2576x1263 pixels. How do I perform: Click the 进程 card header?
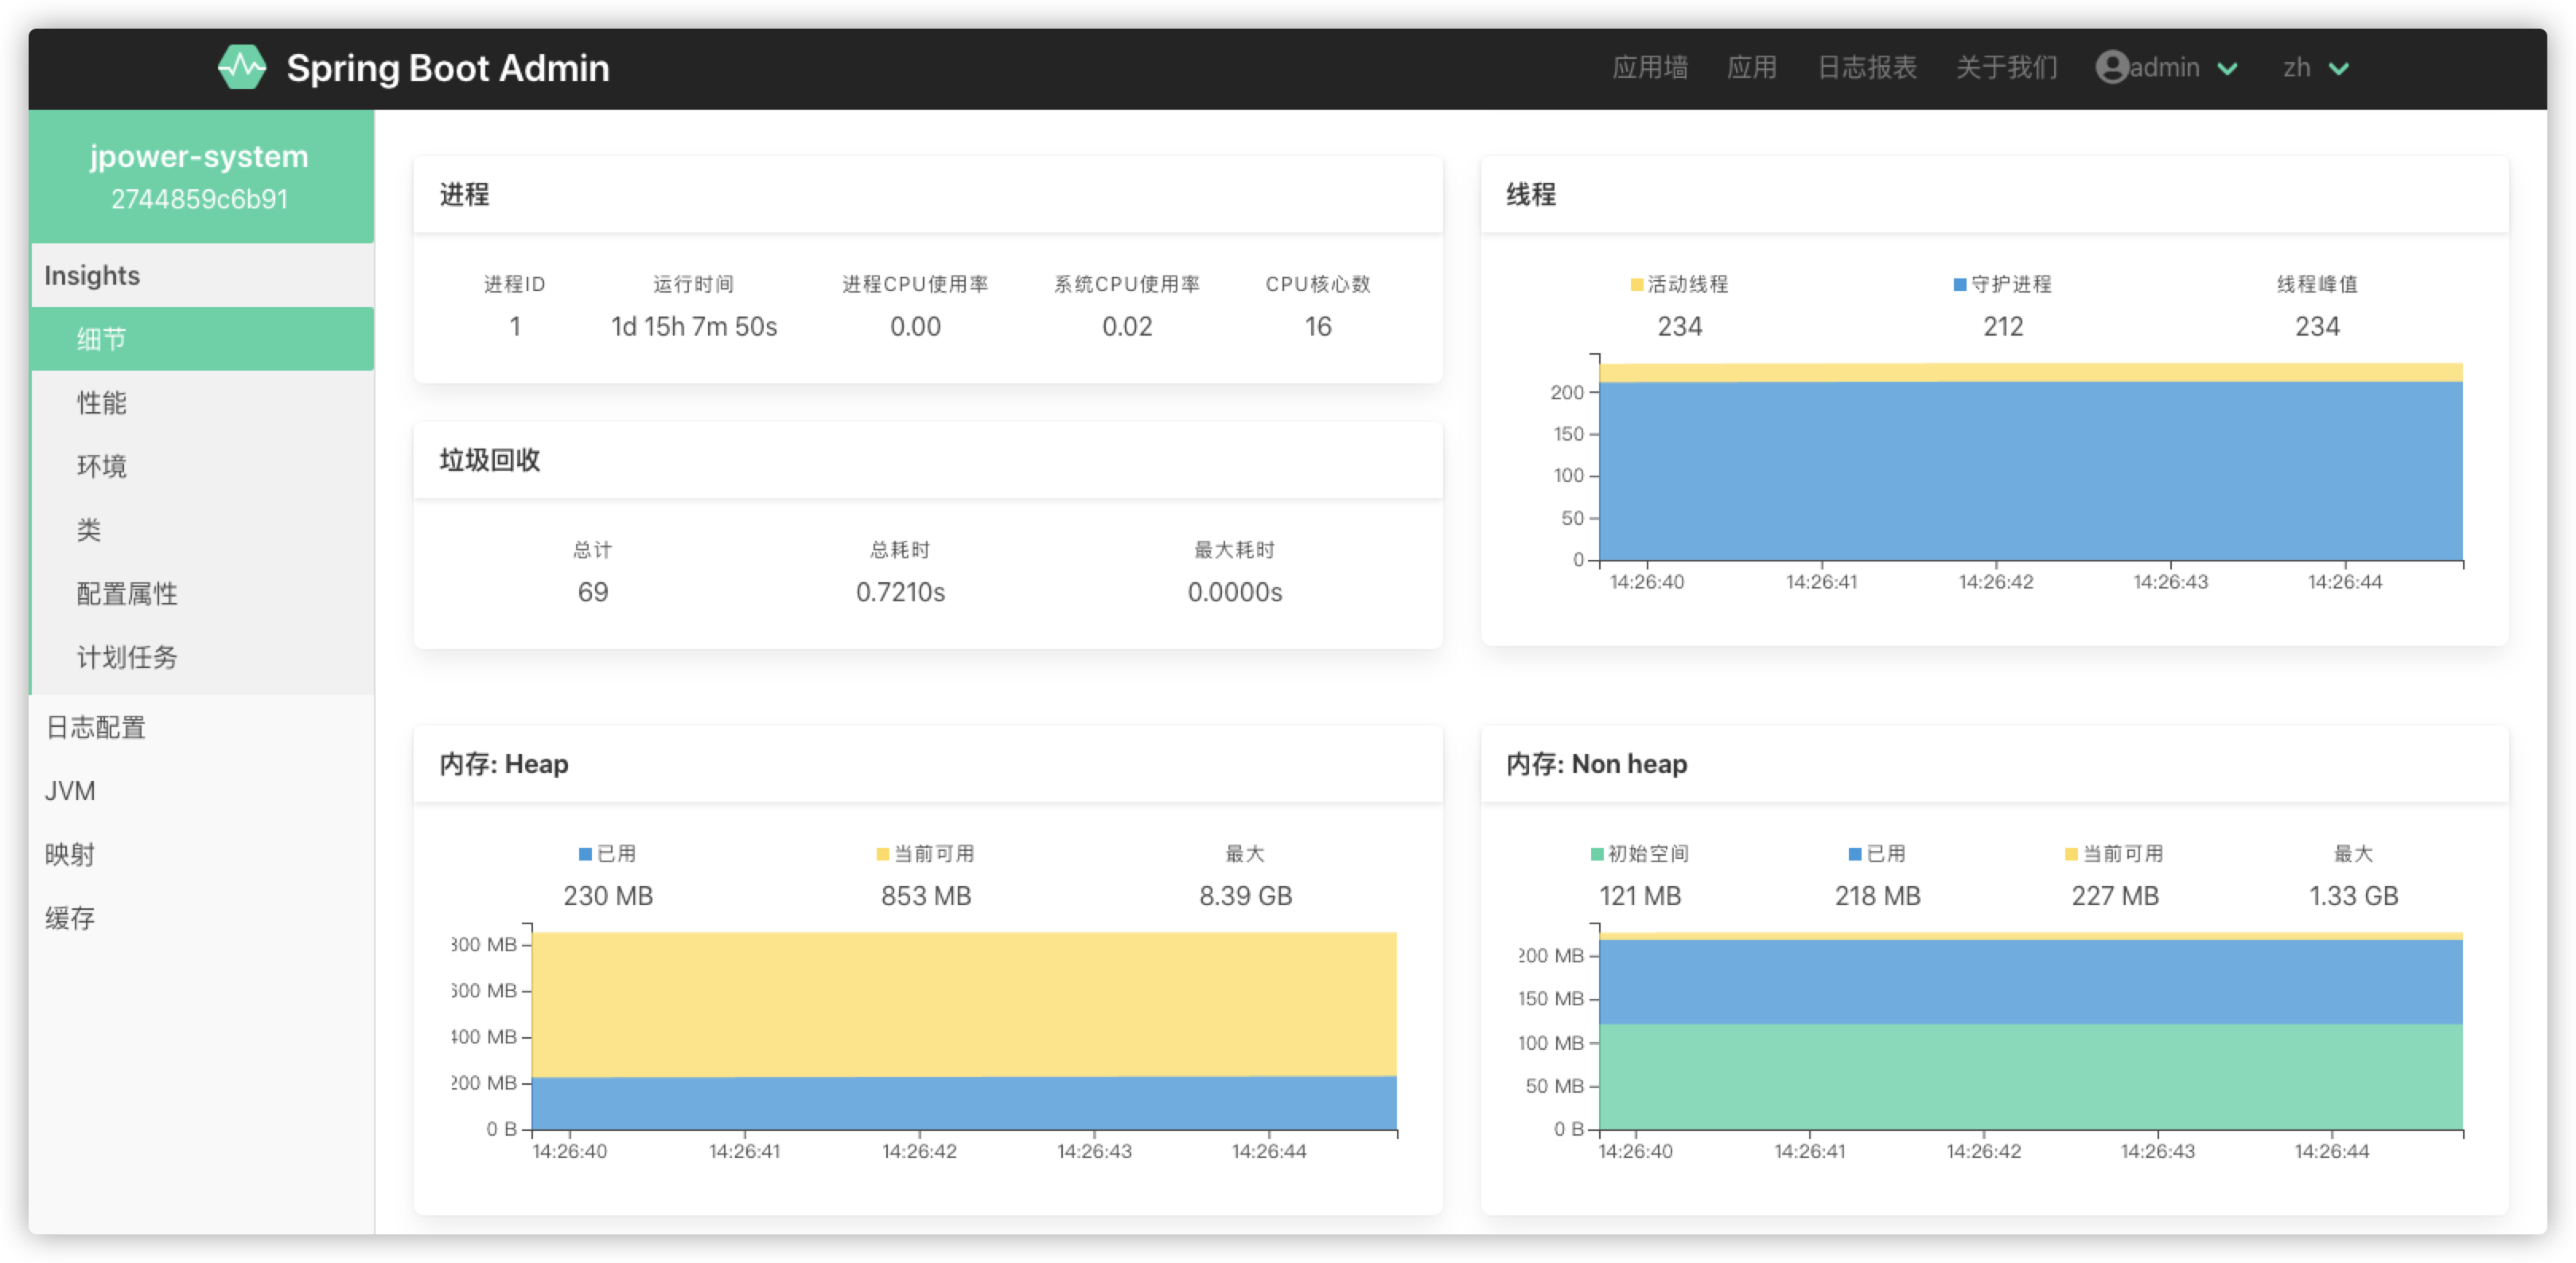pos(928,195)
